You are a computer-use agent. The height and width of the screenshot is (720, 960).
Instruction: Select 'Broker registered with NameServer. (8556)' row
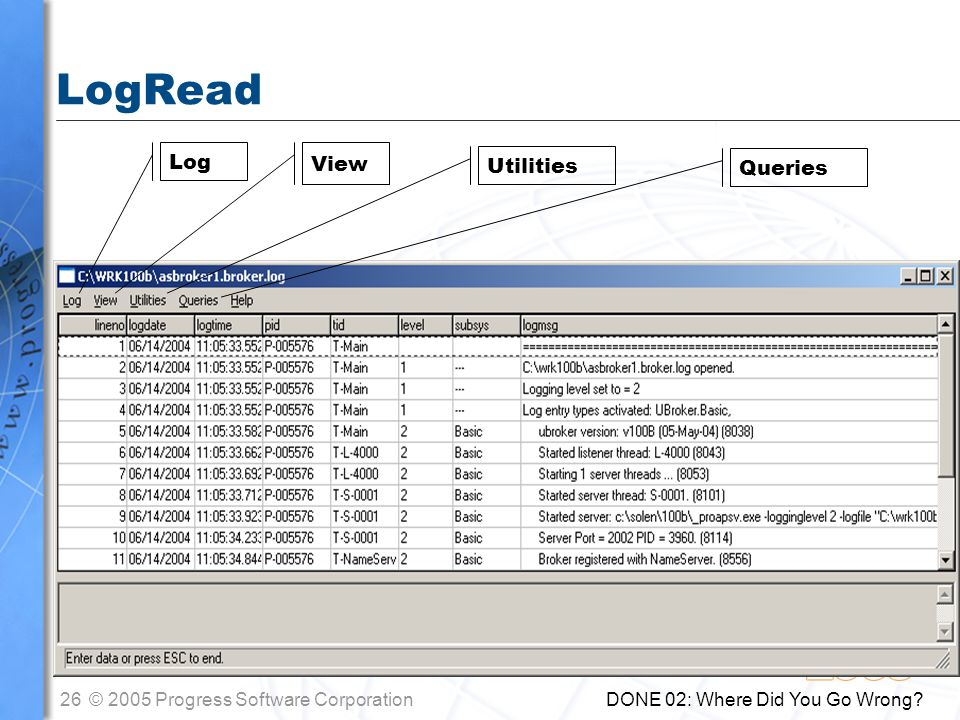pos(498,560)
